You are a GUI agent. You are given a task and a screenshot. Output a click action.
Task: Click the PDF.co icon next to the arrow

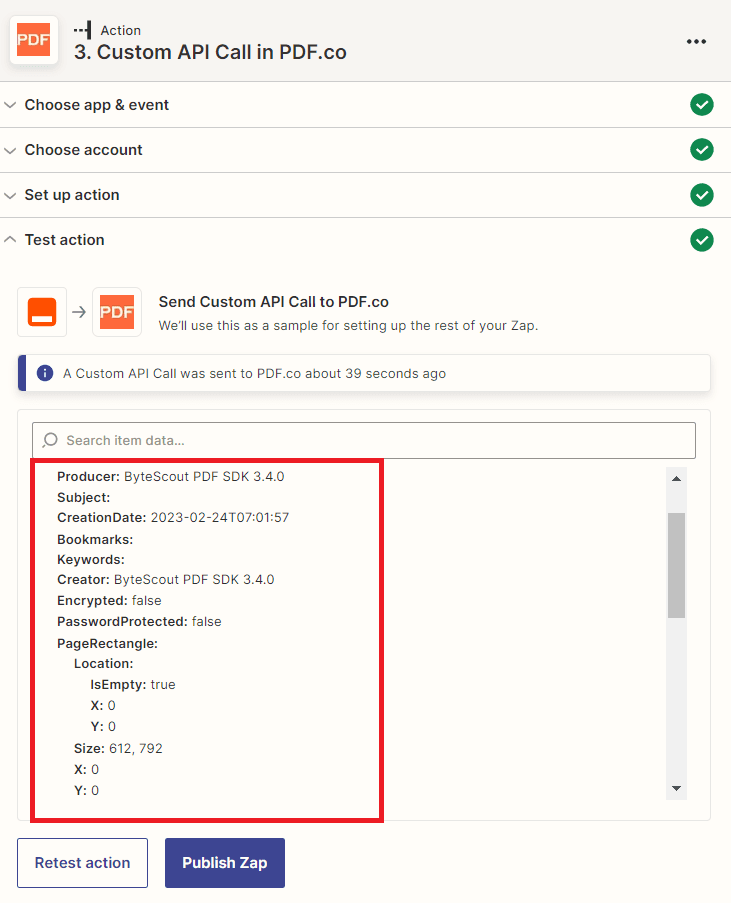tap(117, 312)
